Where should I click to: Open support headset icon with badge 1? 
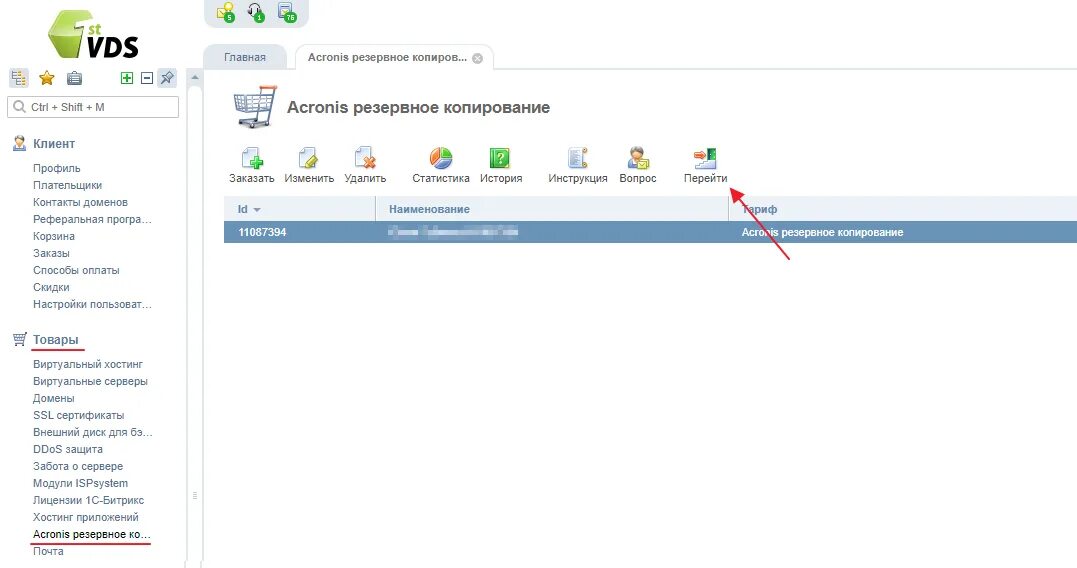pos(256,12)
